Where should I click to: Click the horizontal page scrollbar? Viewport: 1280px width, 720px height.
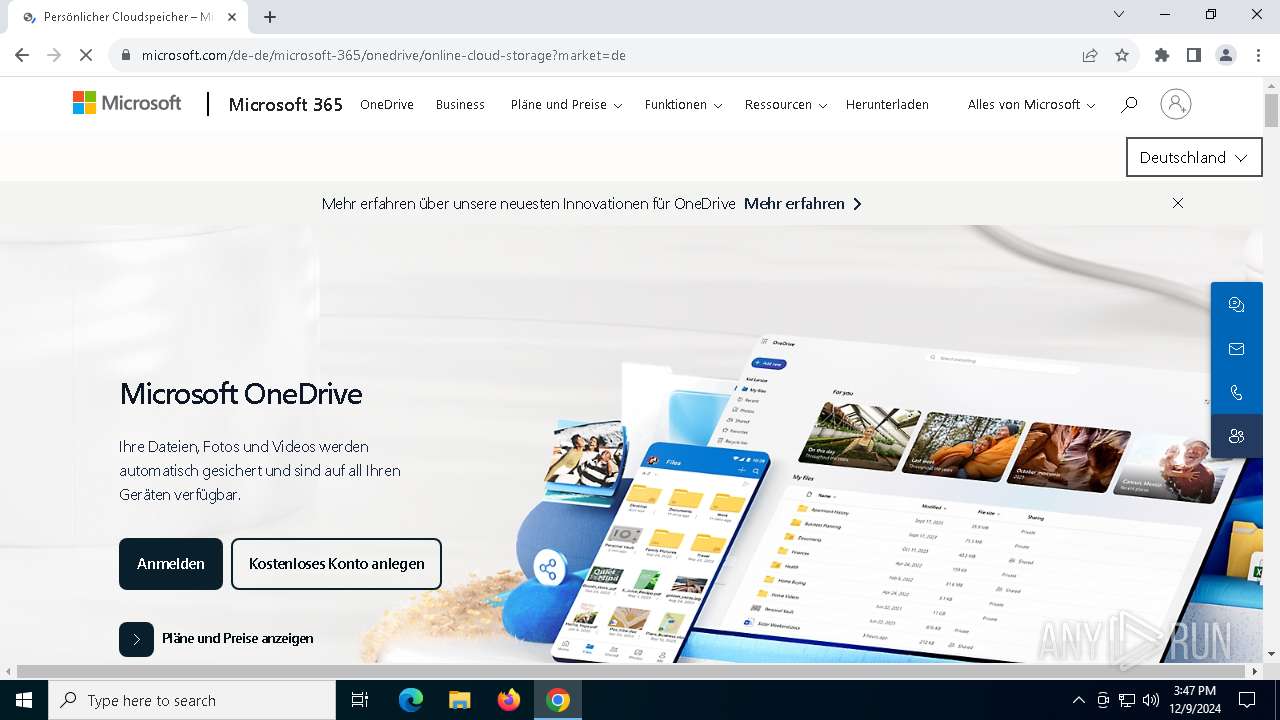tap(632, 671)
